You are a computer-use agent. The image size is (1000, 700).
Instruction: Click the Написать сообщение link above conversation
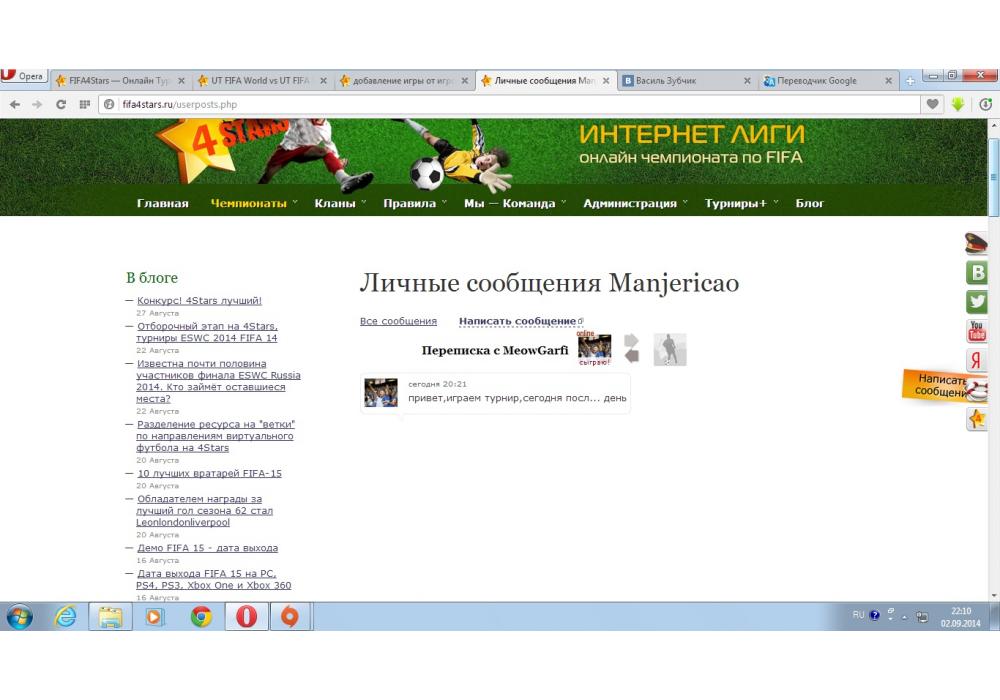517,321
